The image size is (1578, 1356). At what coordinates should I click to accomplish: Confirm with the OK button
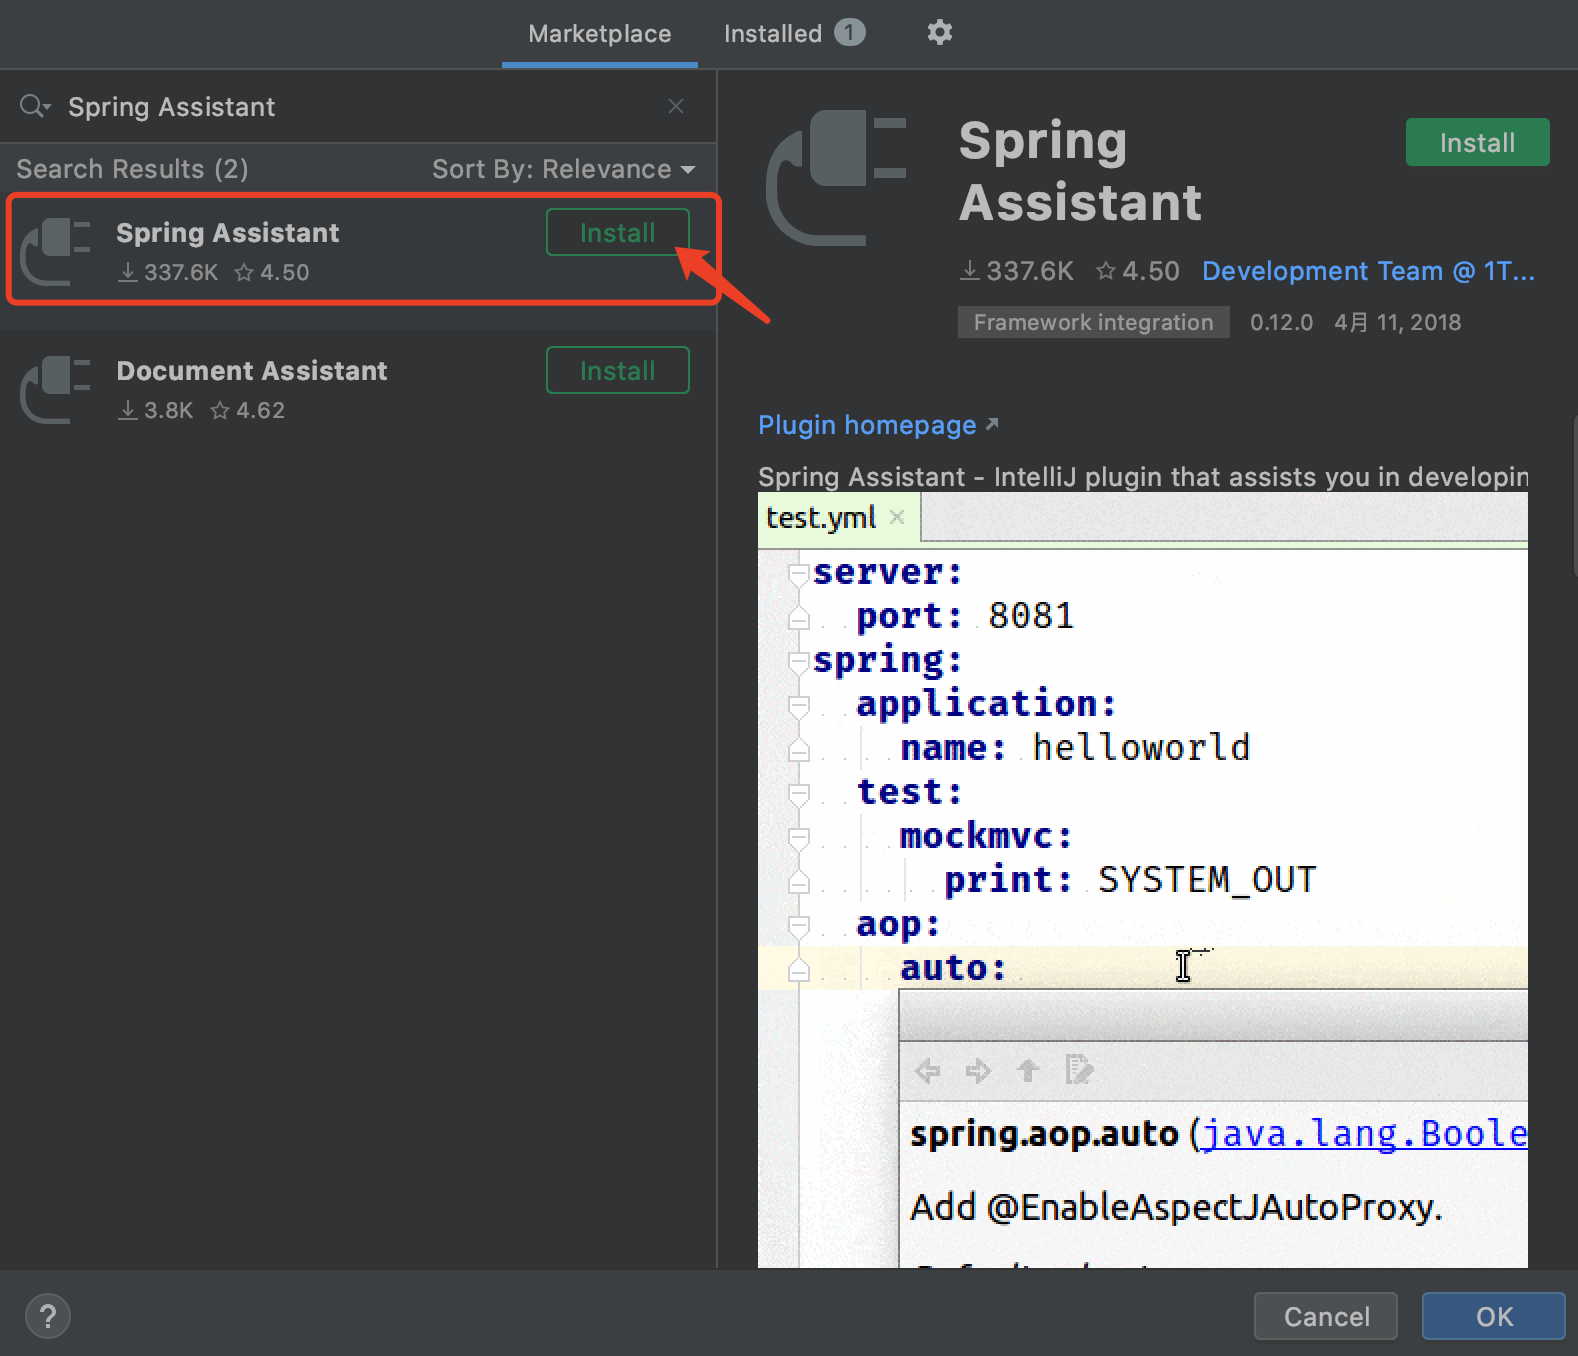[1494, 1316]
